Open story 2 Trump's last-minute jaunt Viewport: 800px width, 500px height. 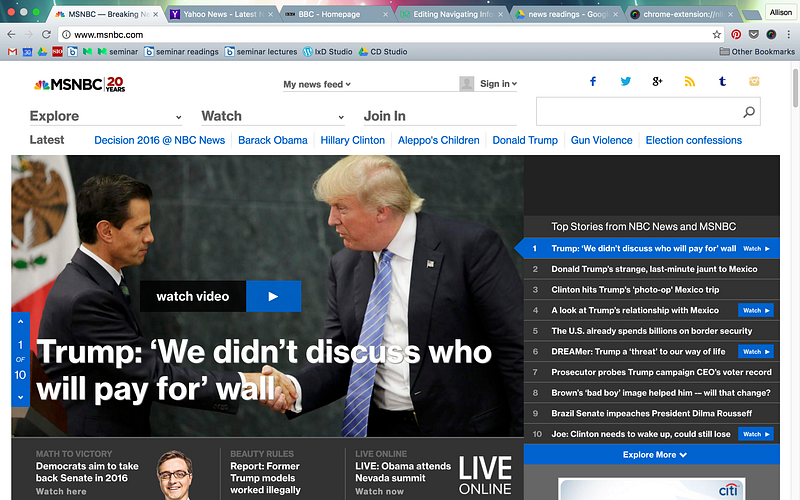click(x=654, y=269)
